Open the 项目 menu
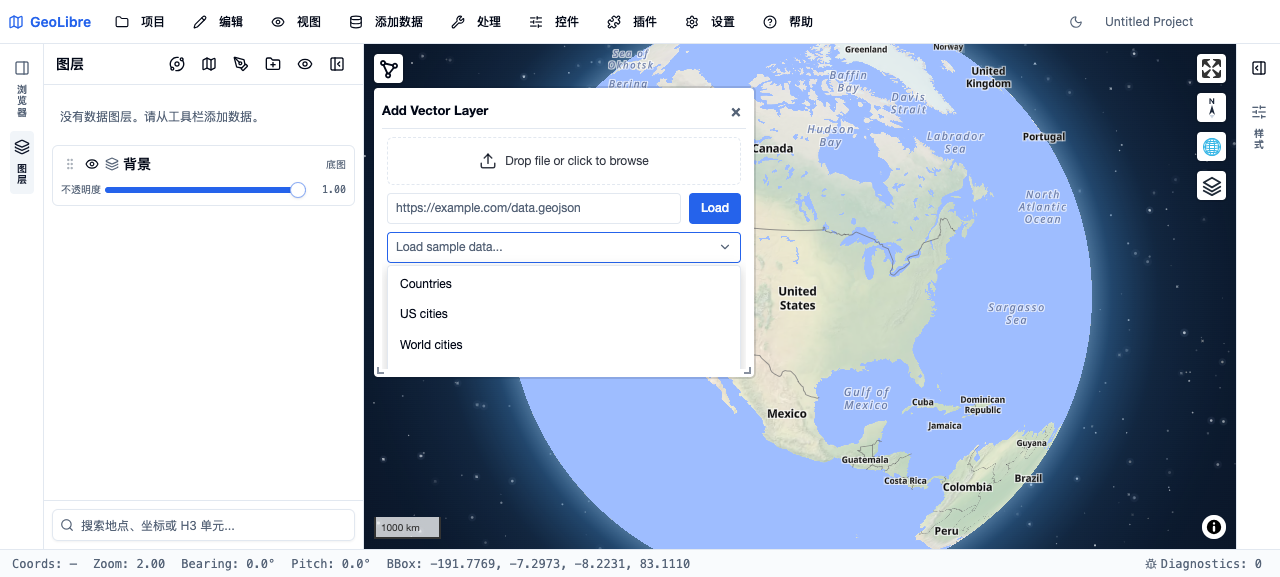The height and width of the screenshot is (577, 1280). [140, 22]
